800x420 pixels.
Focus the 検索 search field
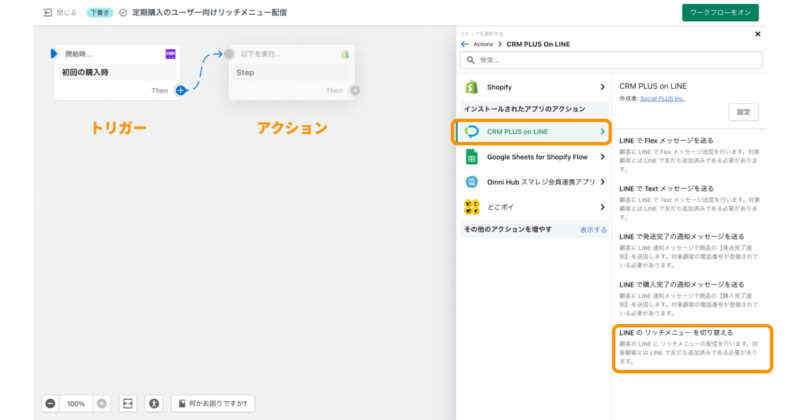(x=611, y=60)
